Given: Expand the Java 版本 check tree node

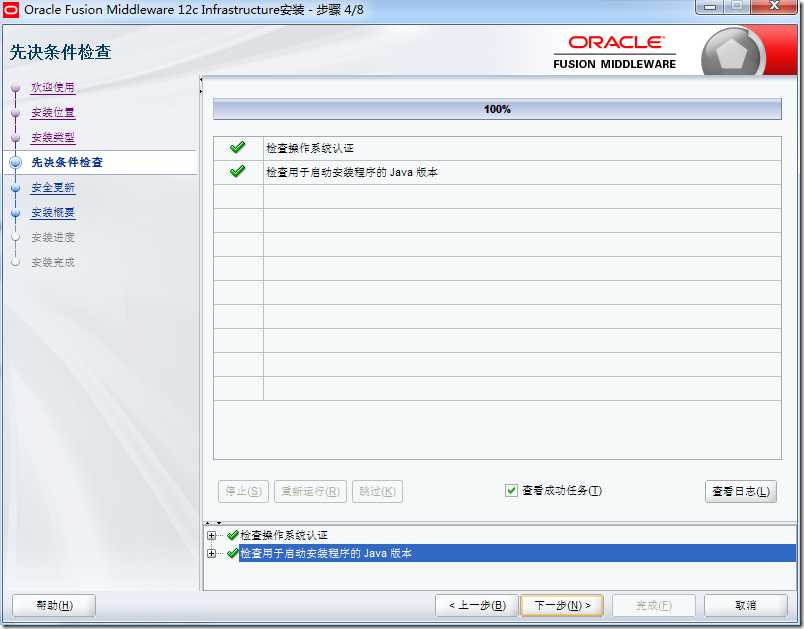Looking at the screenshot, I should pos(211,553).
